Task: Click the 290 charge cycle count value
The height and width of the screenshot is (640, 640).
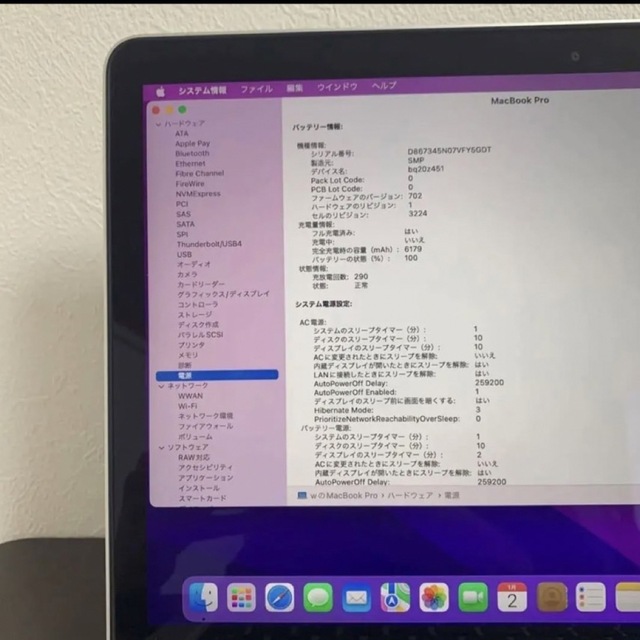Action: coord(361,277)
